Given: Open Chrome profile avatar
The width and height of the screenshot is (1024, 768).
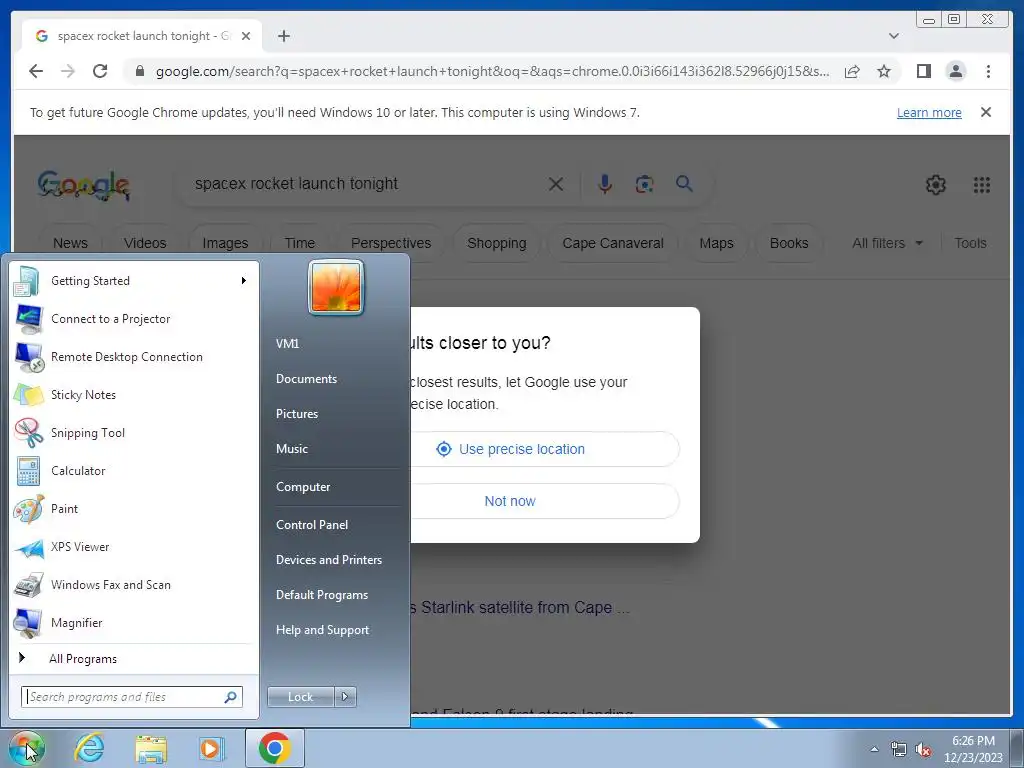Looking at the screenshot, I should (x=955, y=71).
